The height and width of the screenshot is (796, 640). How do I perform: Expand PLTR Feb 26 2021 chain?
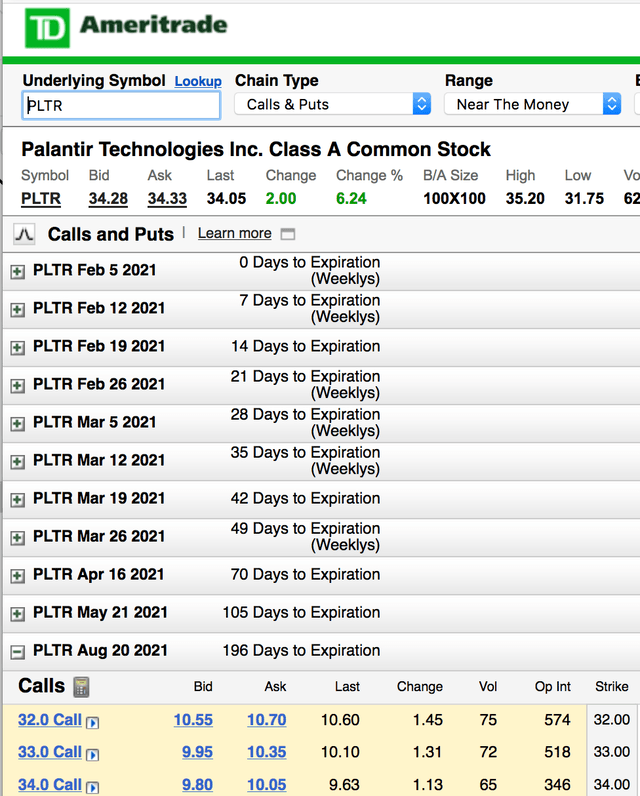(x=17, y=386)
